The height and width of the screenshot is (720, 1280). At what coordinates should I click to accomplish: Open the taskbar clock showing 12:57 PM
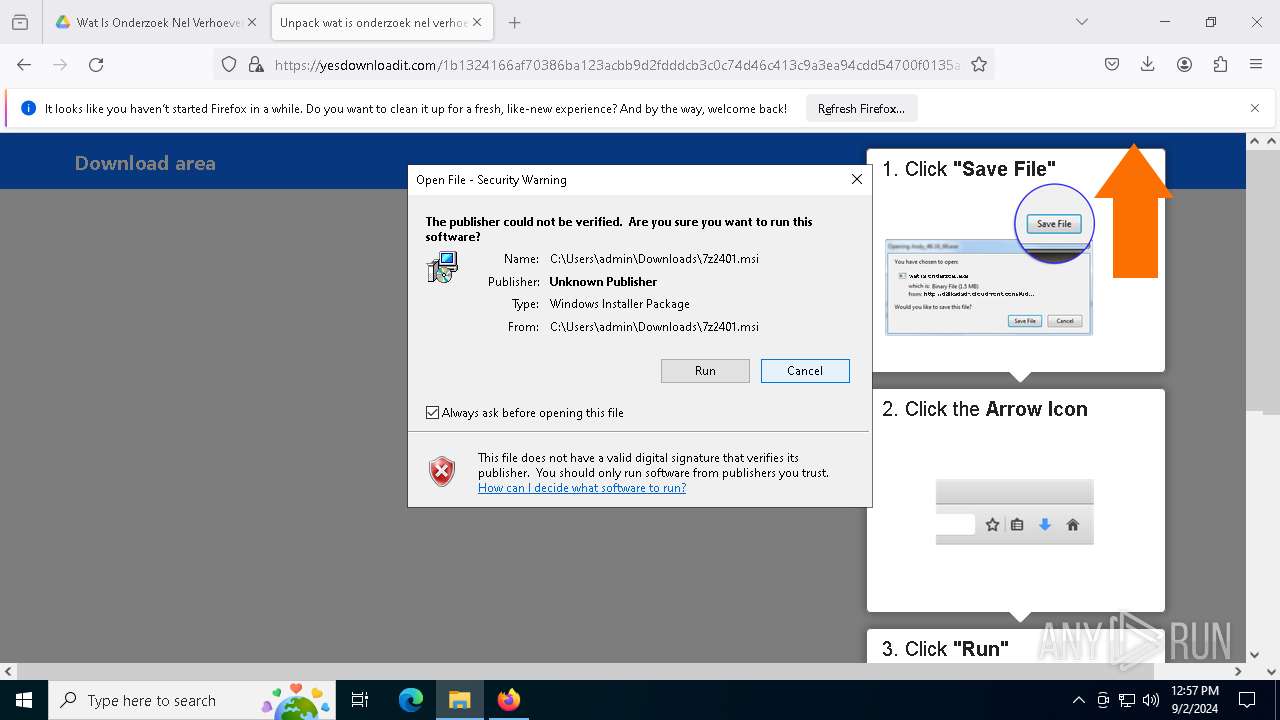(x=1194, y=700)
